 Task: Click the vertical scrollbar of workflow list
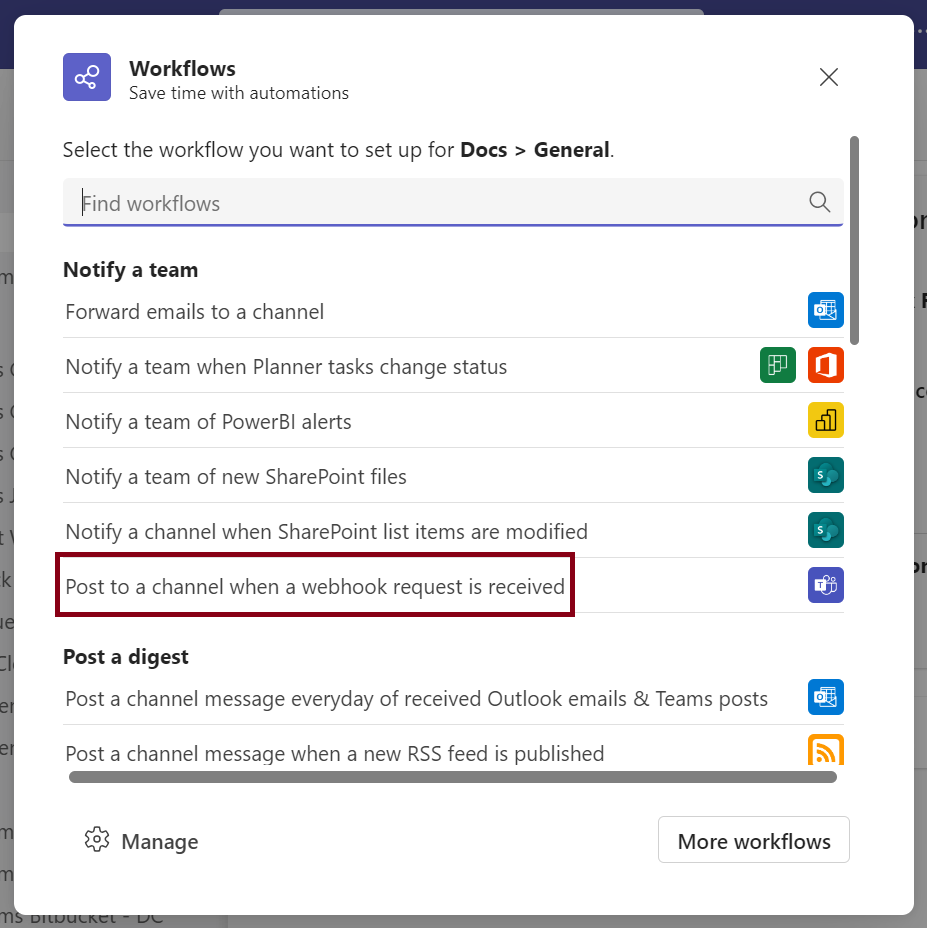coord(854,240)
